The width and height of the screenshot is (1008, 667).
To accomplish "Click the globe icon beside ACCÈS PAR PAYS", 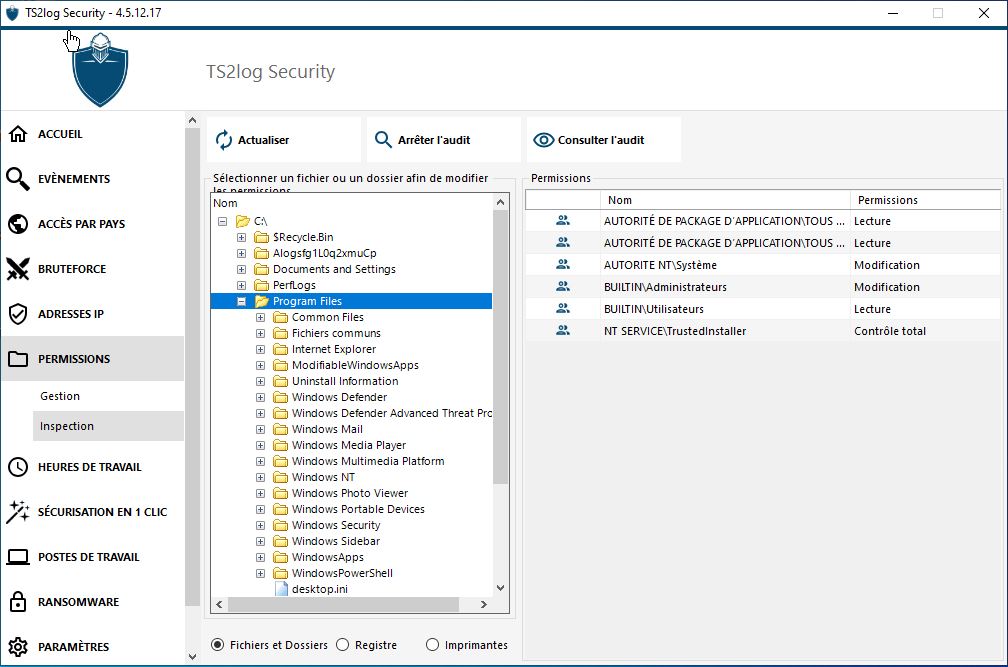I will click(18, 224).
